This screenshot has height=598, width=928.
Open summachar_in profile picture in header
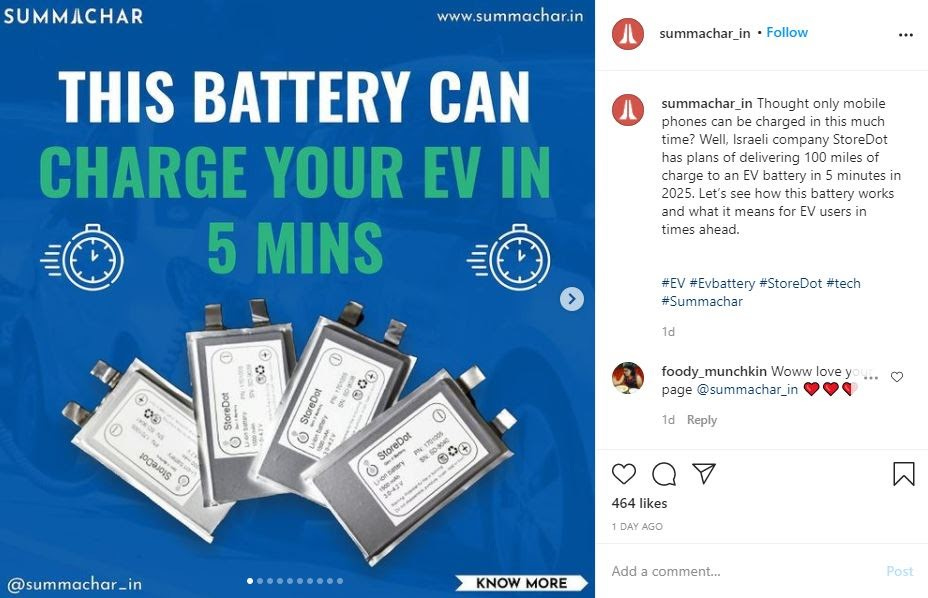point(628,34)
